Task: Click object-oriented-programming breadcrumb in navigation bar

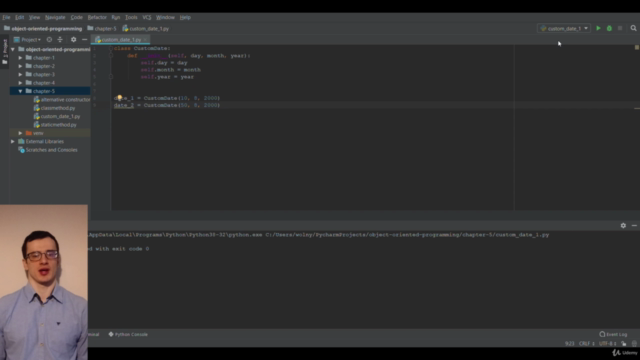Action: (43, 29)
